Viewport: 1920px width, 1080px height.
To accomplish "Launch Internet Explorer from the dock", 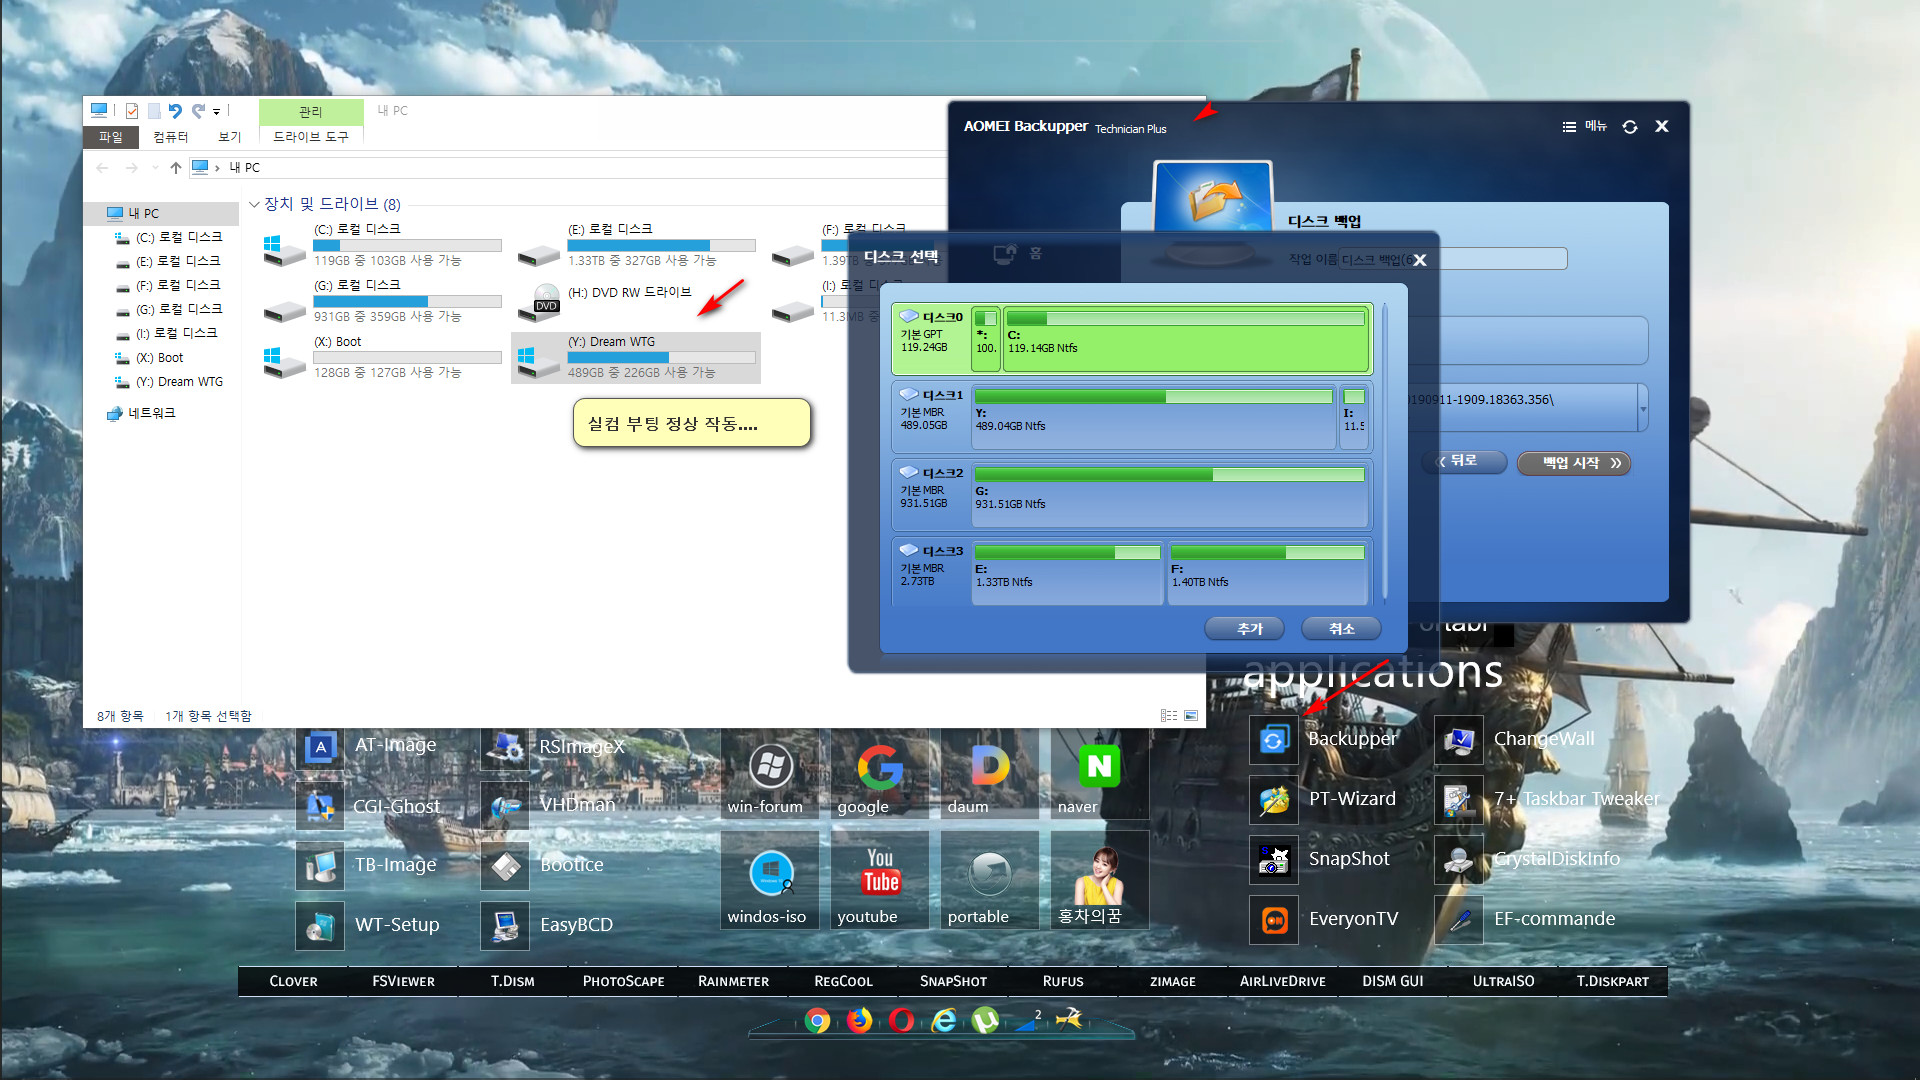I will pyautogui.click(x=943, y=1020).
